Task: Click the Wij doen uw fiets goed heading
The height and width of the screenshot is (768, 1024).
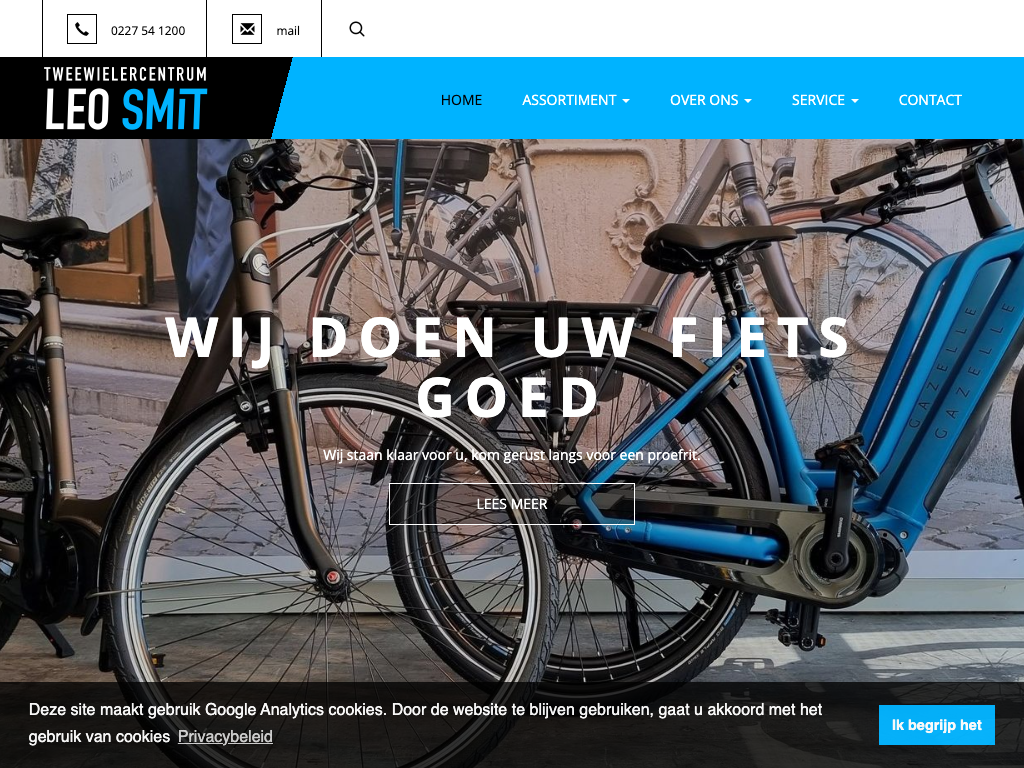Action: (509, 367)
